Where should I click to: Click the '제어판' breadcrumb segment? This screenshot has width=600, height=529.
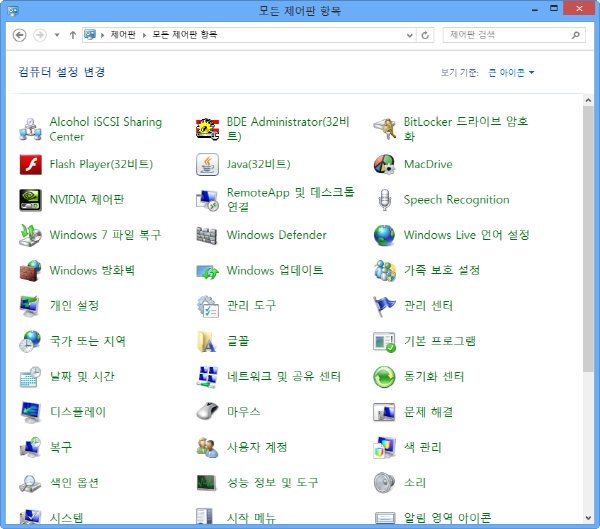point(123,35)
